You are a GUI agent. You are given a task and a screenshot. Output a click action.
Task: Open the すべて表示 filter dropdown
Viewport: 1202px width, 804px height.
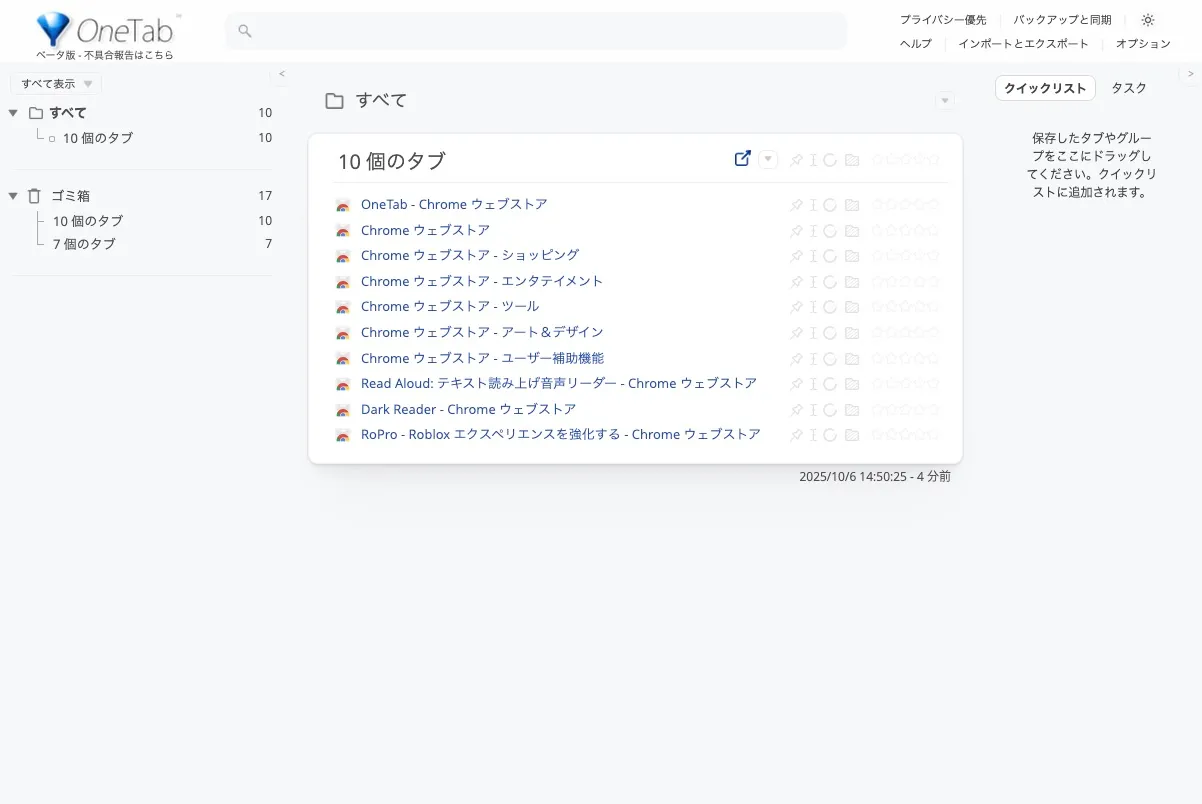pyautogui.click(x=56, y=84)
